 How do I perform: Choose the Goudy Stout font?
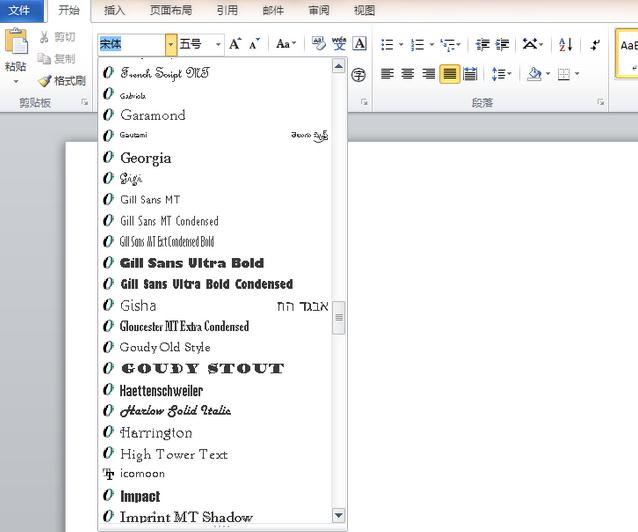(215, 369)
